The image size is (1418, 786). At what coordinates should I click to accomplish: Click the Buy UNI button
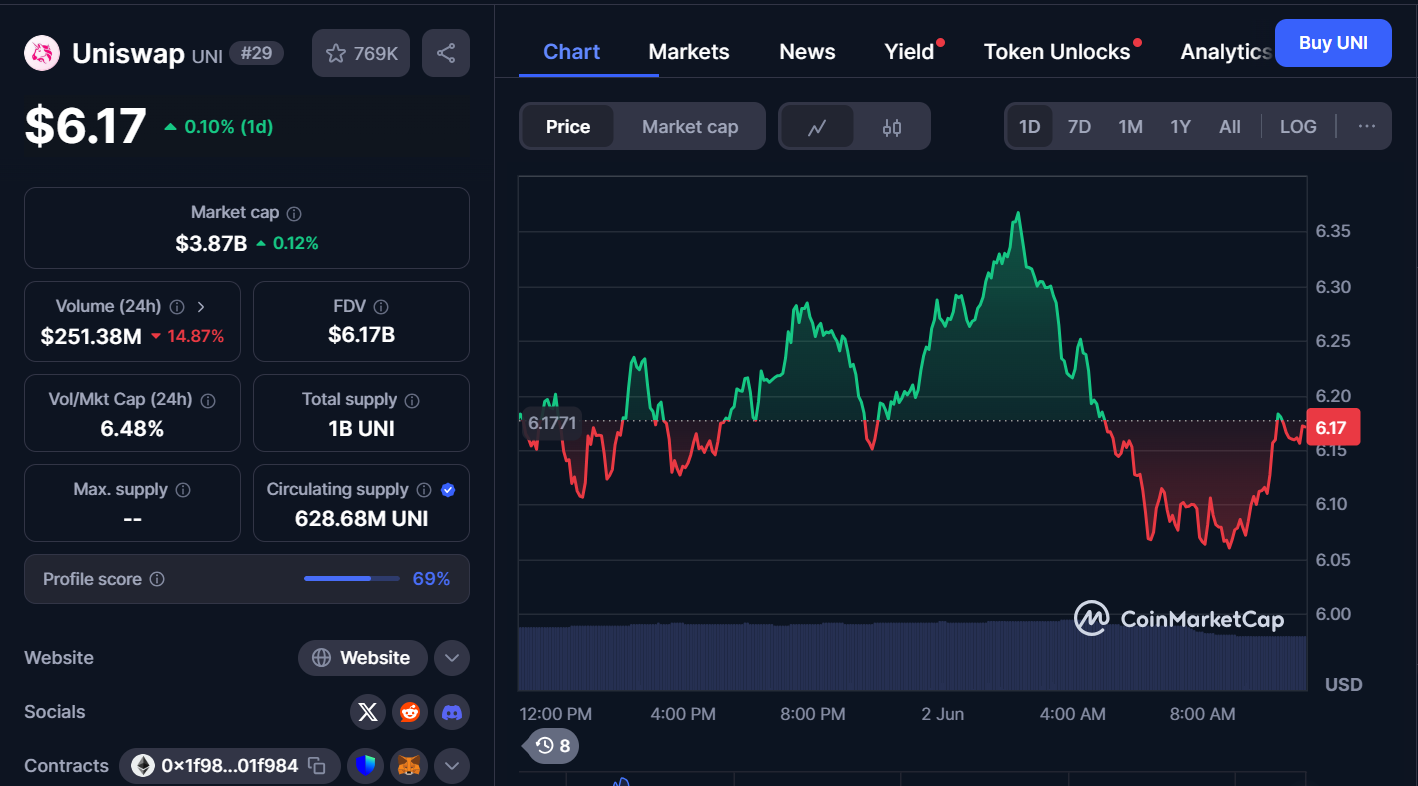(x=1333, y=43)
